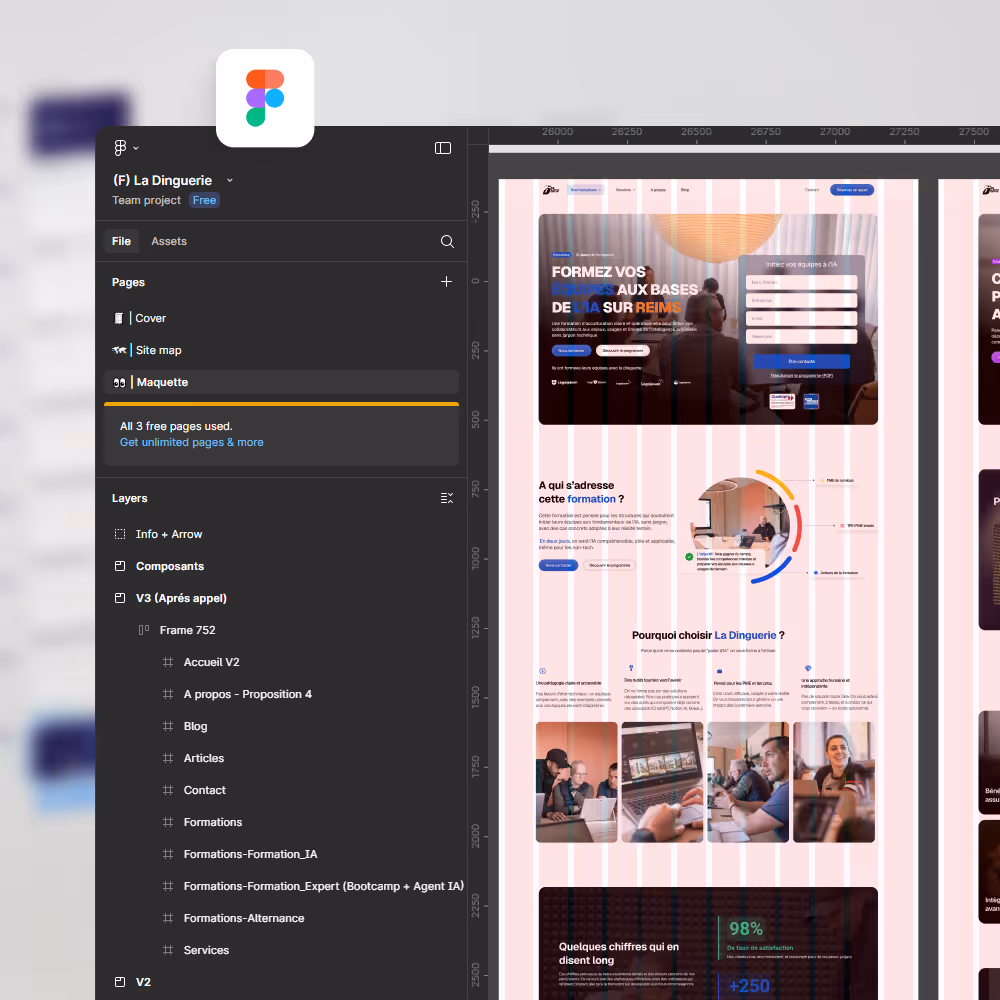Click the frame icon beside Blog

(x=168, y=726)
